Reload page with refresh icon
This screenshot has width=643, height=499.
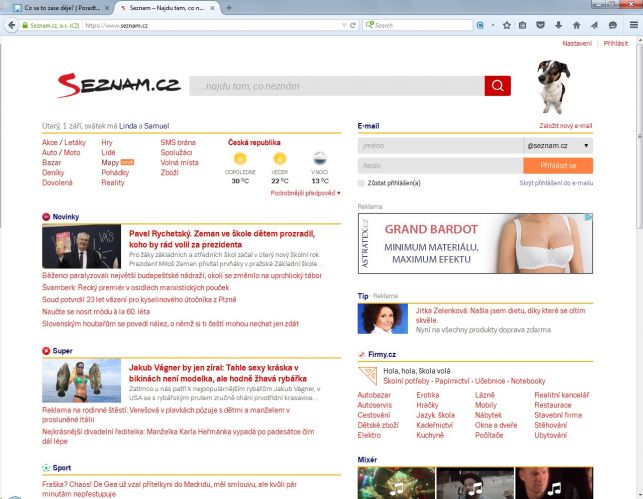point(353,25)
